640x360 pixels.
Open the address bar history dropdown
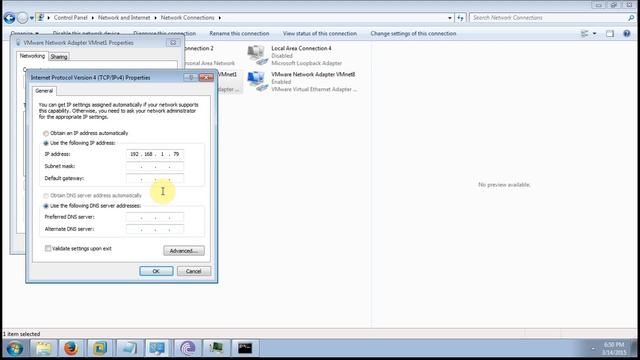(x=450, y=18)
